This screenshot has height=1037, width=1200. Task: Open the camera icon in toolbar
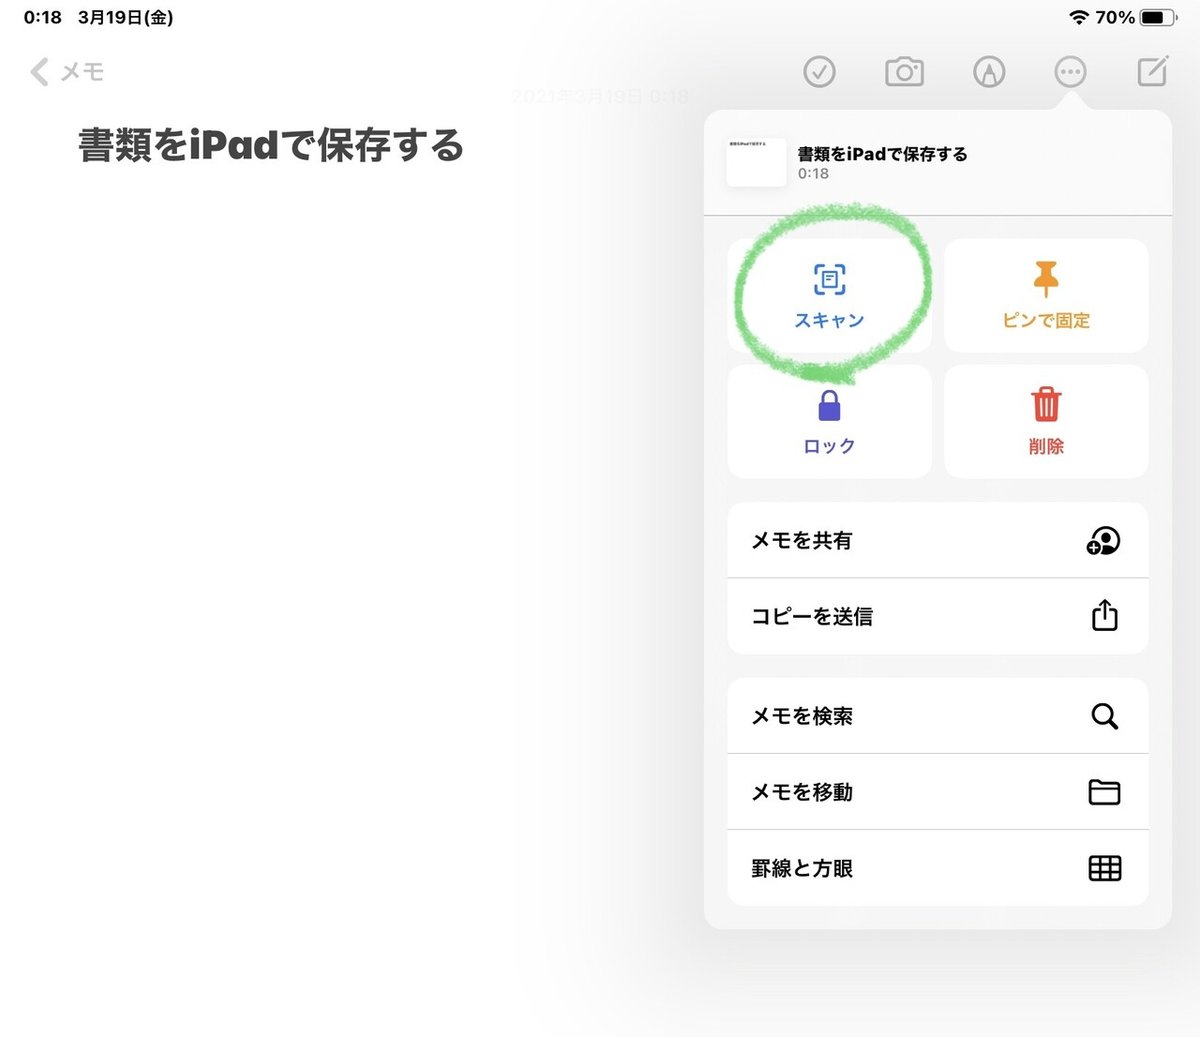tap(904, 72)
